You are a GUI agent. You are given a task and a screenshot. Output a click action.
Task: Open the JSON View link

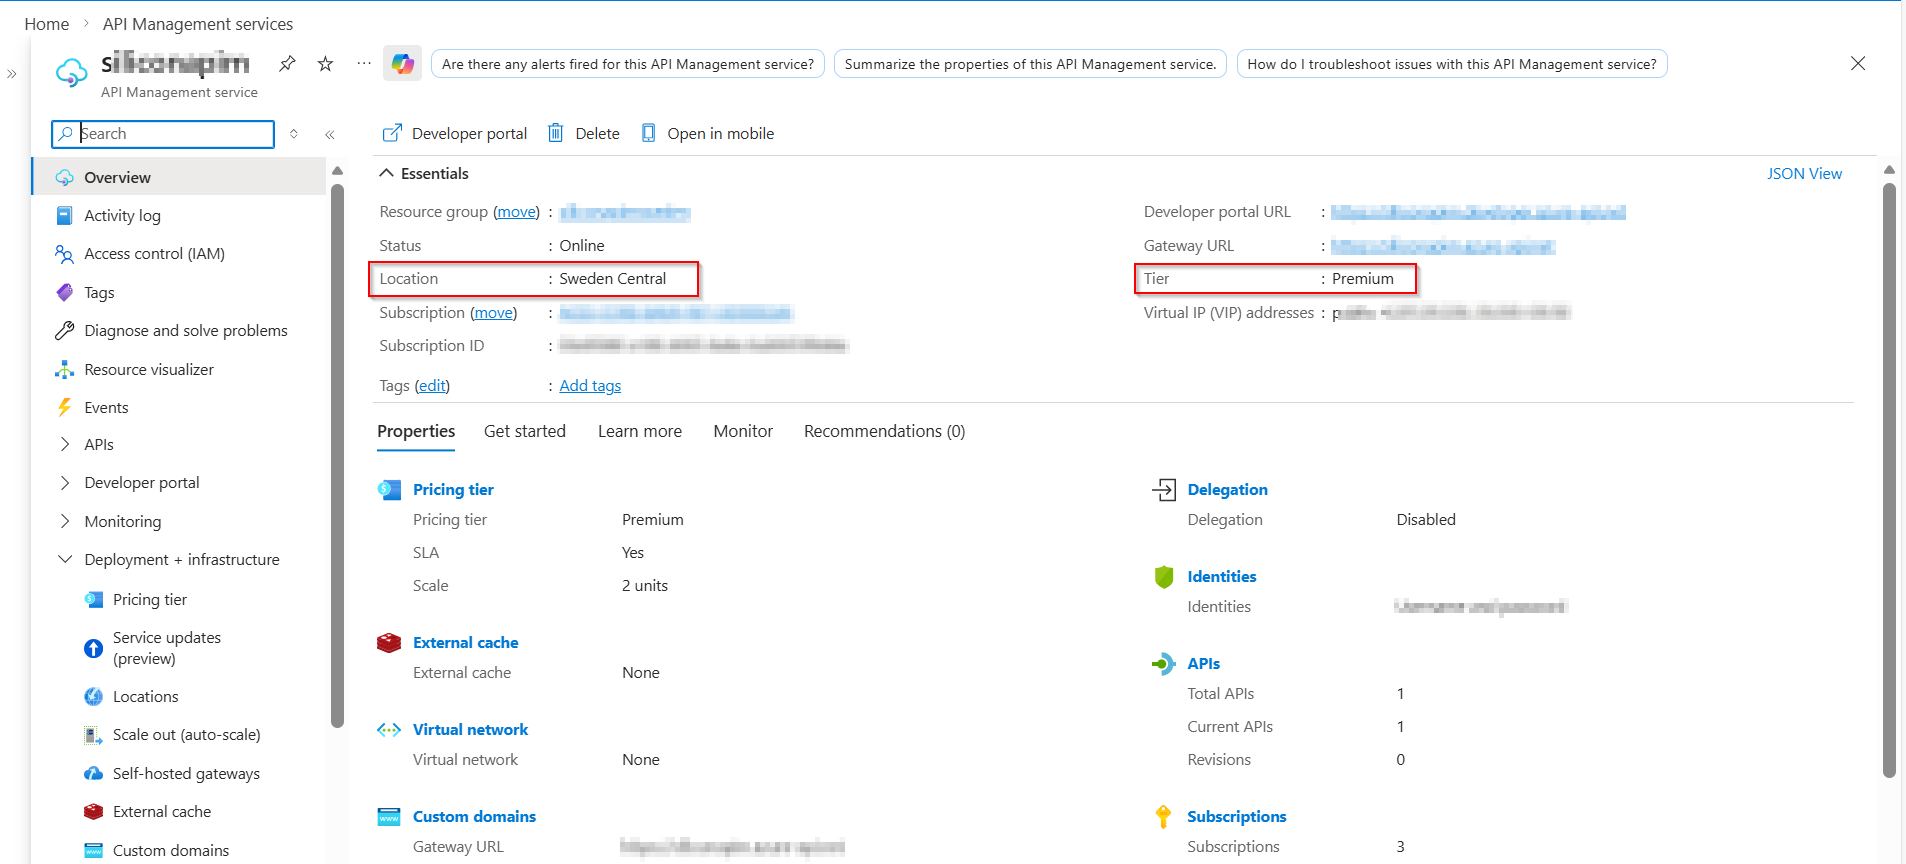point(1804,173)
